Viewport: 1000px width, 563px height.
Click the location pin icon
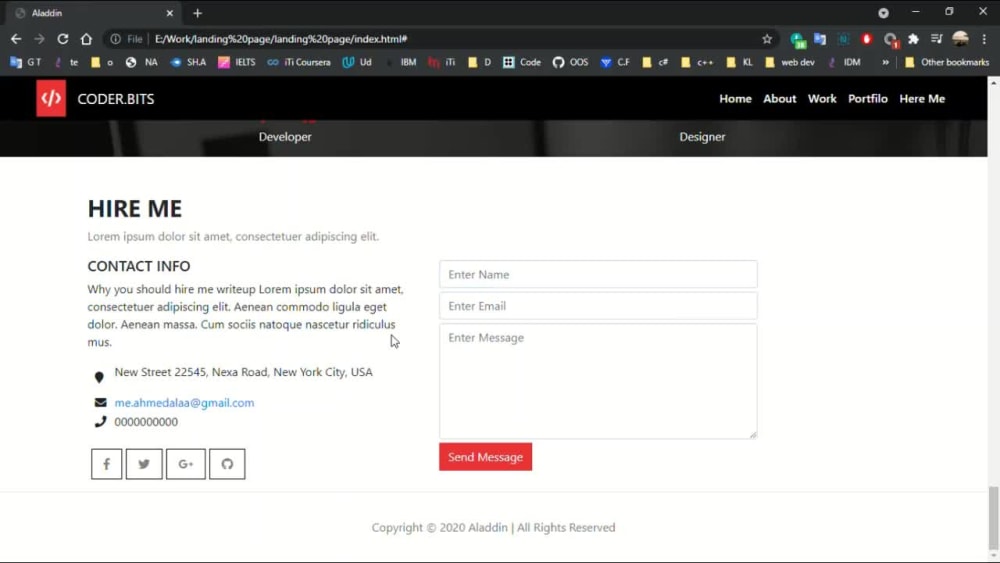(x=99, y=377)
